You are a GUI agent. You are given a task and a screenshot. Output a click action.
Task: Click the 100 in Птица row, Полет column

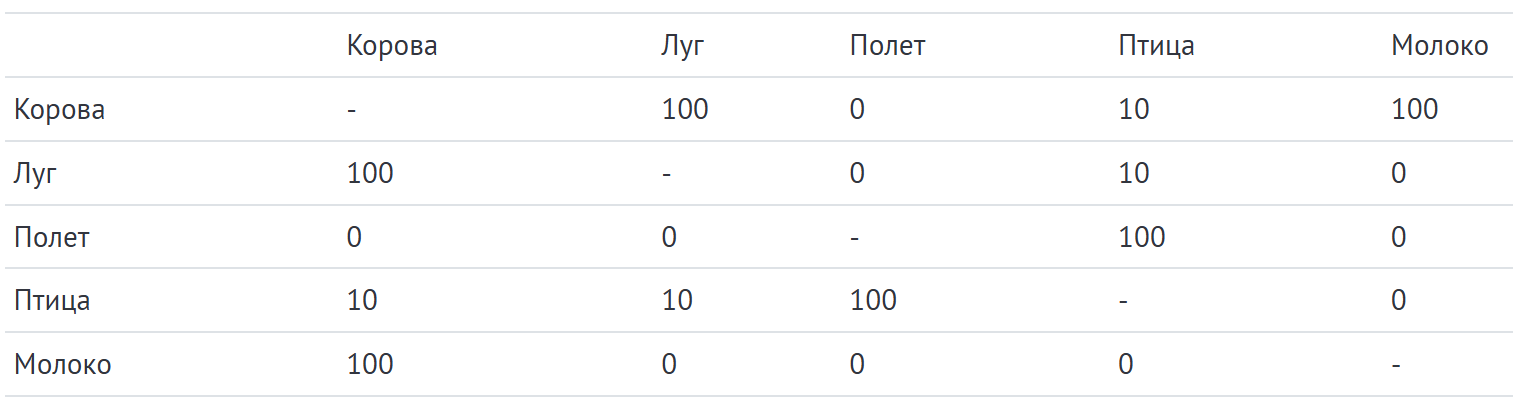[873, 301]
